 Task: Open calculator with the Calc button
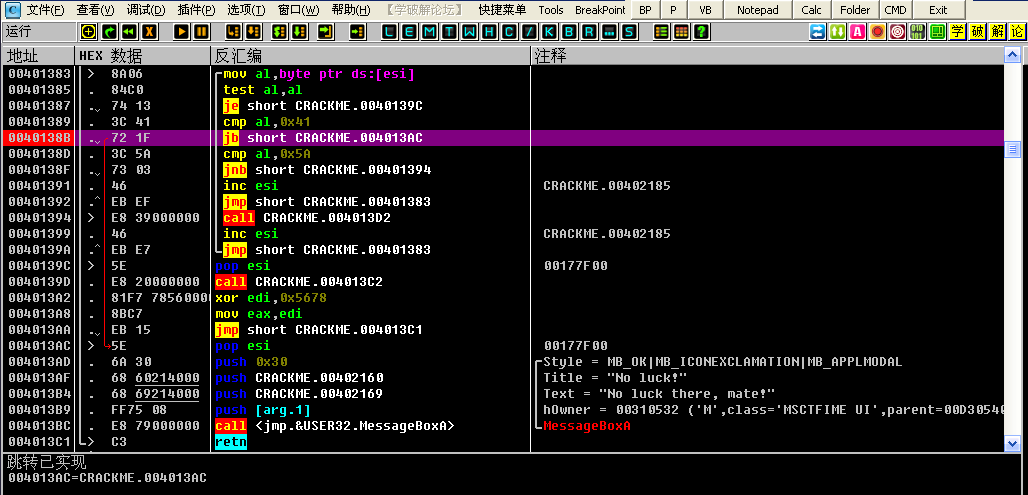point(812,10)
